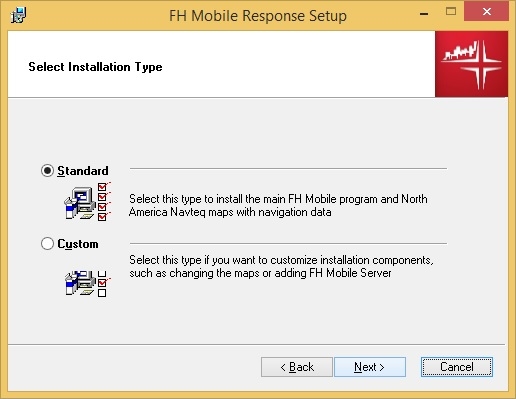This screenshot has width=516, height=399.
Task: Click the Custom option label text
Action: click(x=78, y=244)
